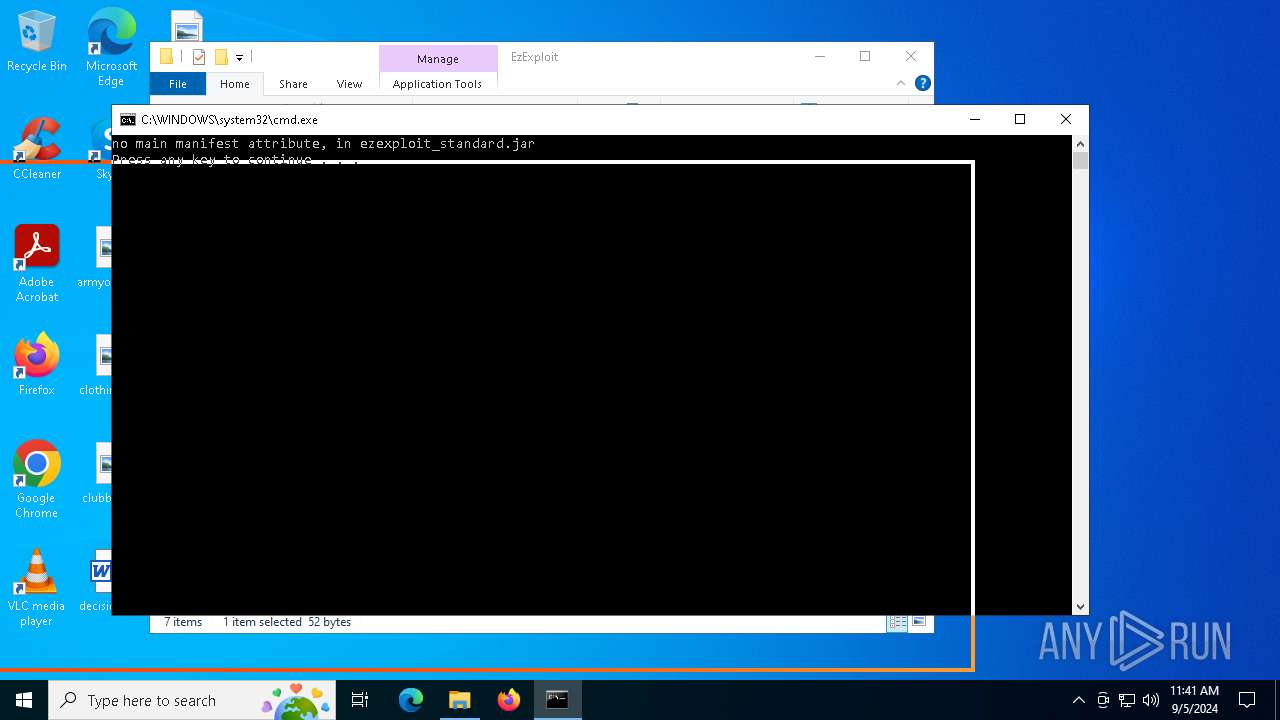Click the taskbar search box
Screen dimensions: 1280x720
pyautogui.click(x=192, y=700)
